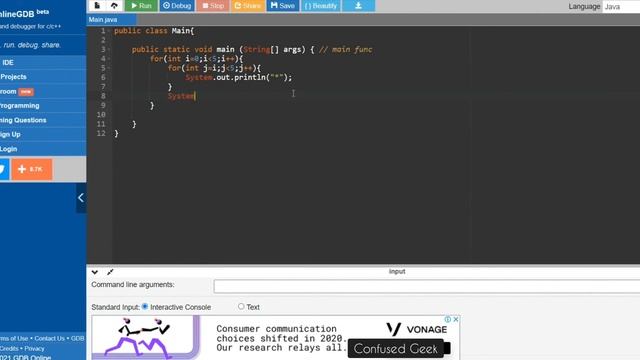Screen dimensions: 640x360
Task: Open the Classroom sidebar item
Action: pyautogui.click(x=43, y=91)
